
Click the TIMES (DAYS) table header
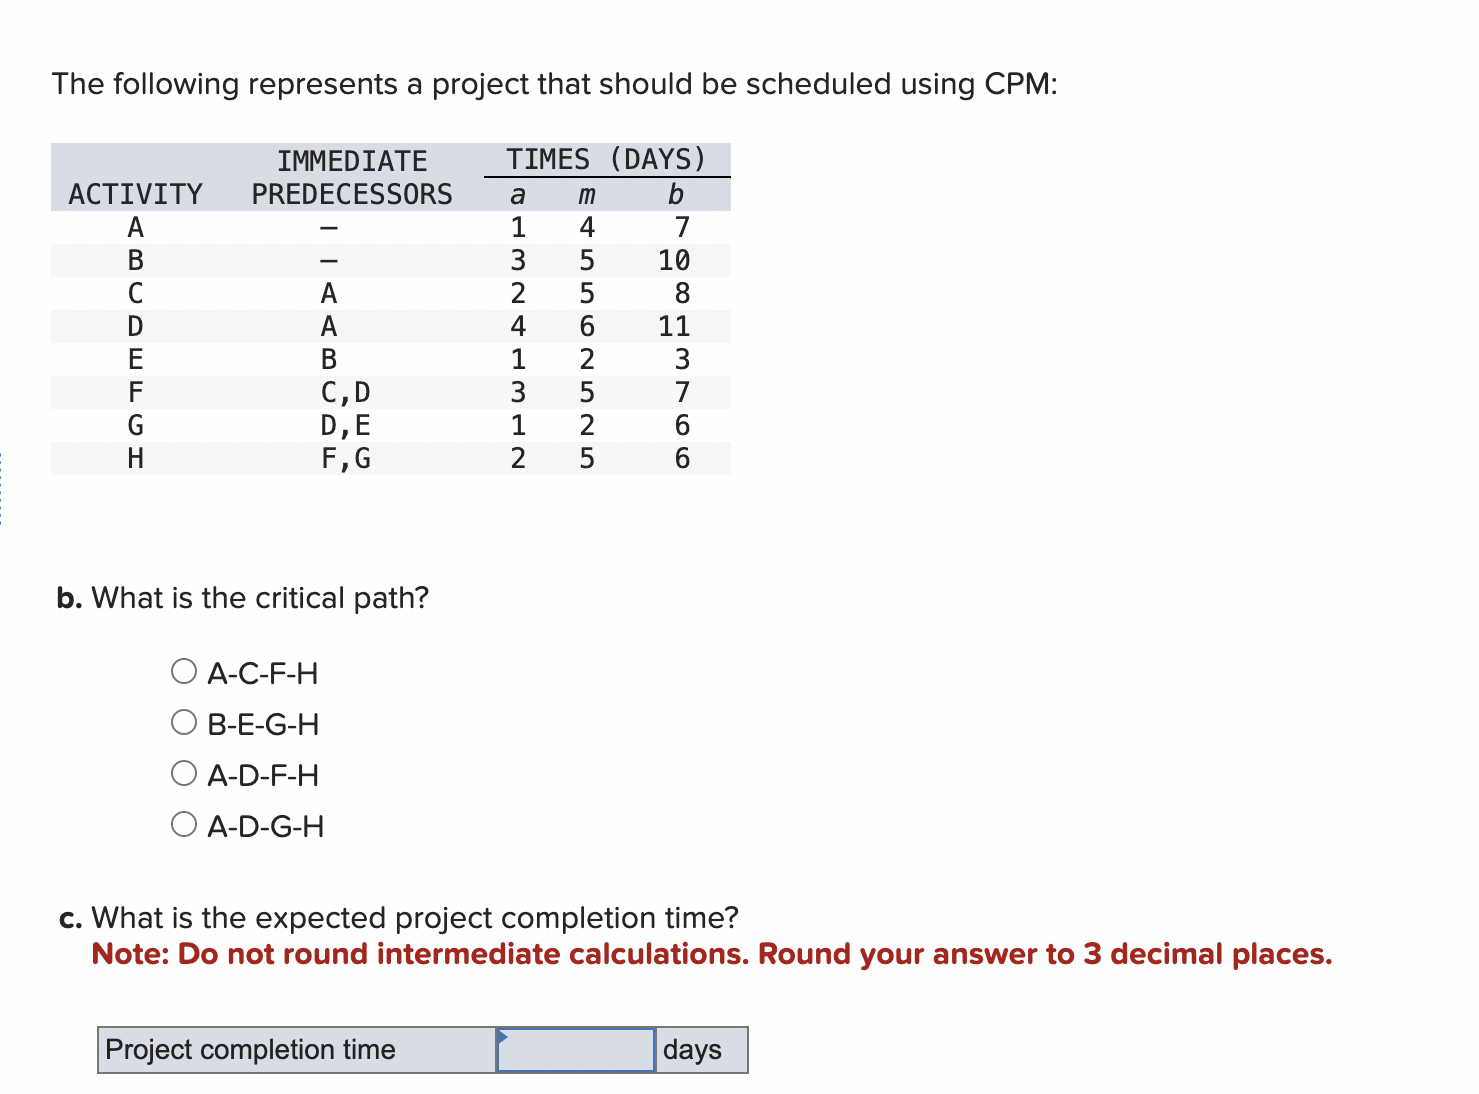coord(604,158)
